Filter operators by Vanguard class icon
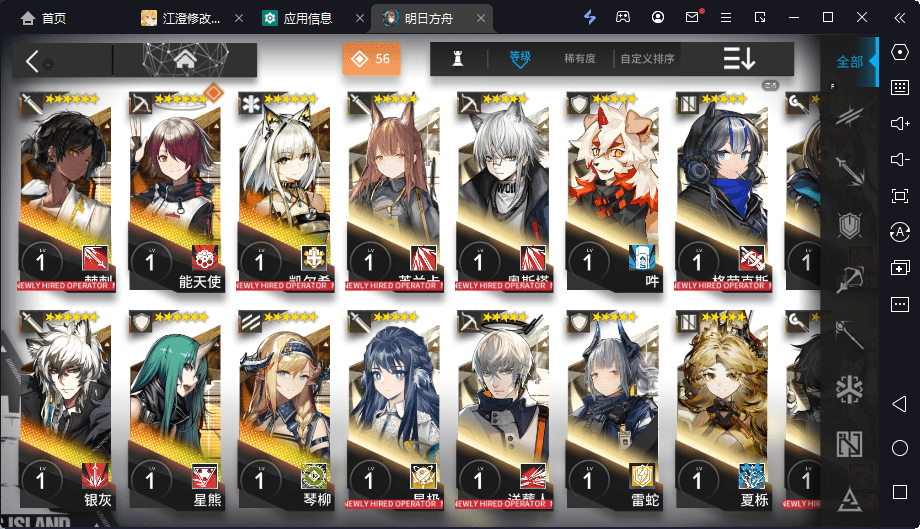The image size is (920, 529). pos(849,116)
